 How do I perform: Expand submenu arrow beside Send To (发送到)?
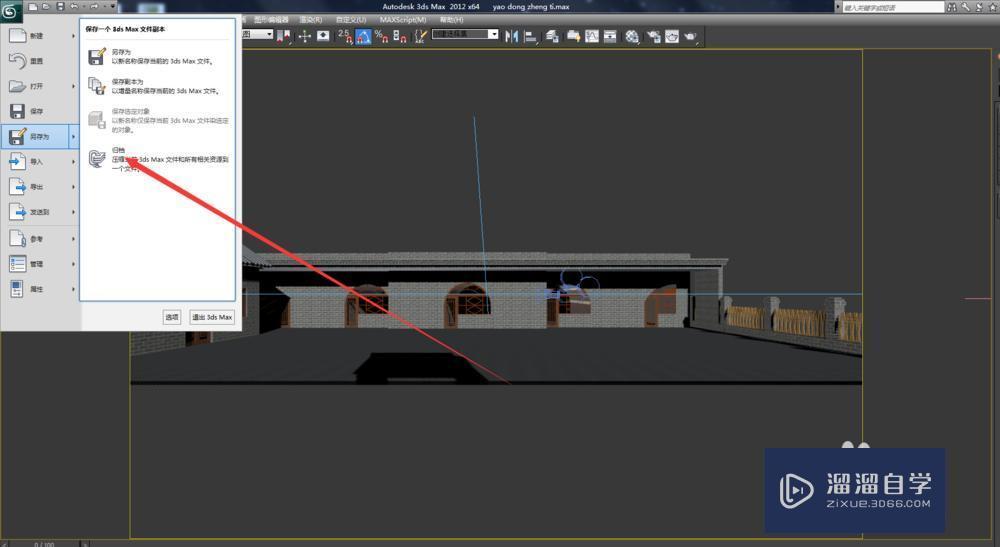point(73,212)
